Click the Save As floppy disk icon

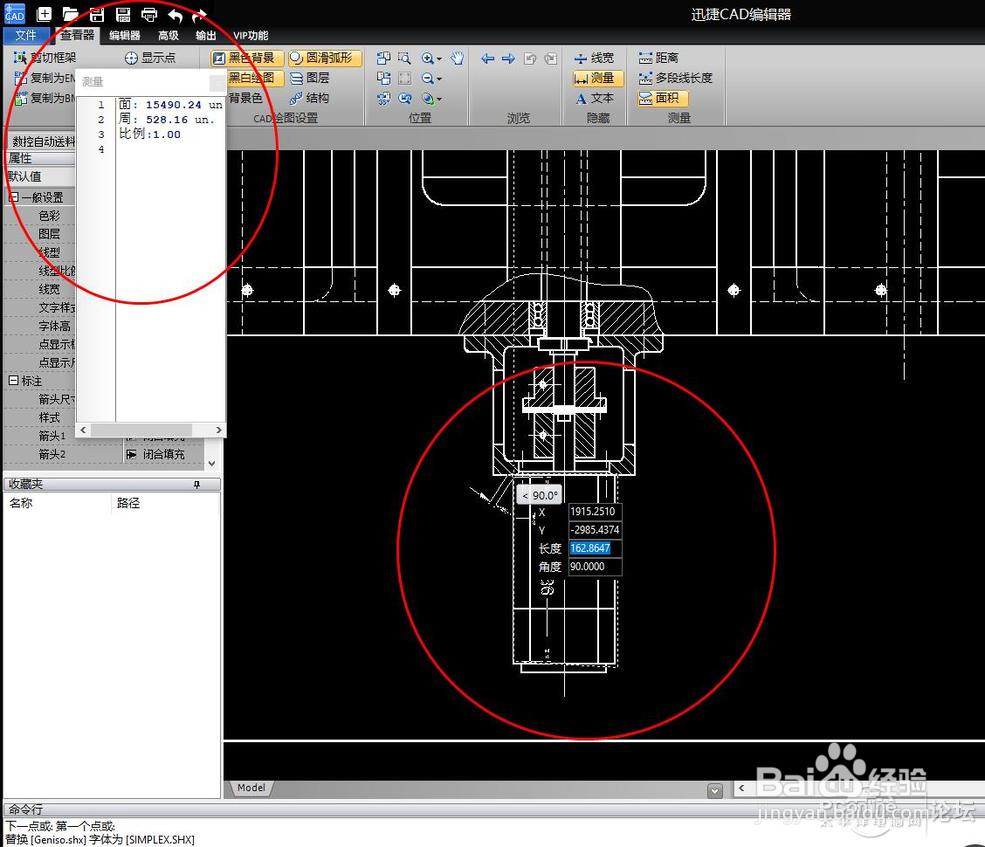pyautogui.click(x=123, y=14)
